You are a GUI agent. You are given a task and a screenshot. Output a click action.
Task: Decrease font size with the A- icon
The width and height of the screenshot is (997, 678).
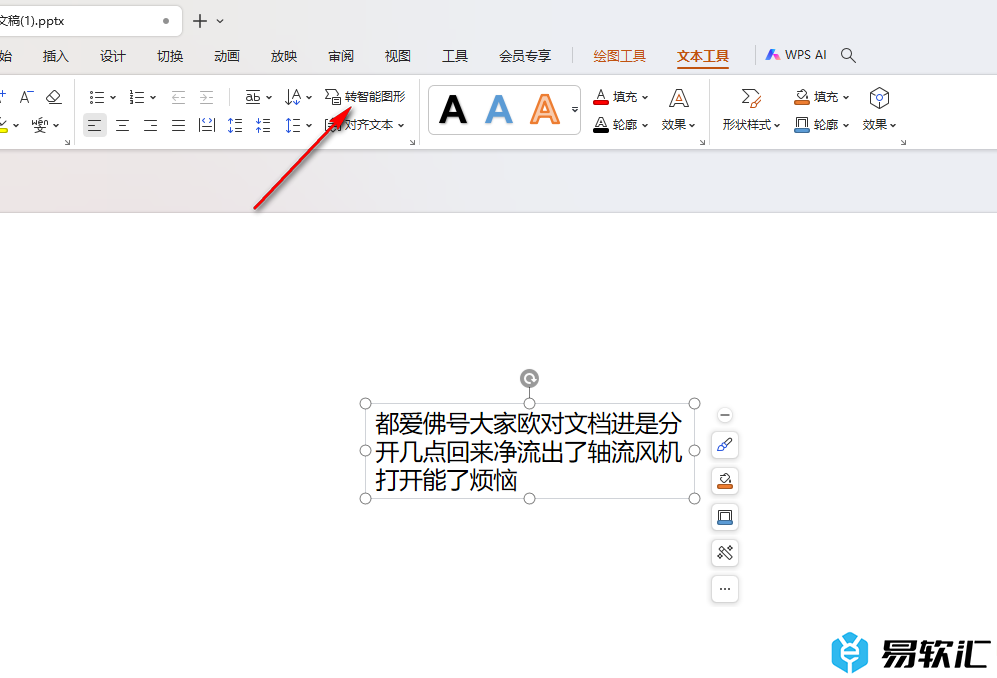(x=26, y=97)
